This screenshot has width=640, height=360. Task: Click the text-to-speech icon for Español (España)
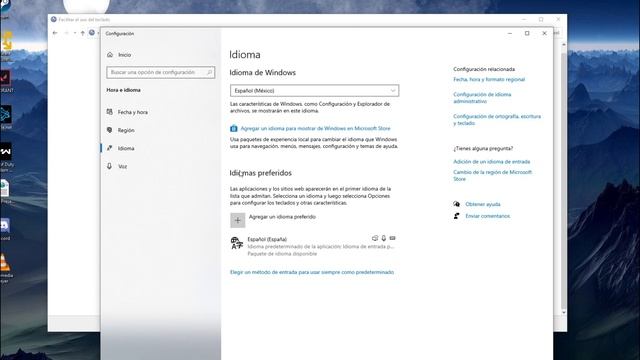[x=375, y=238]
